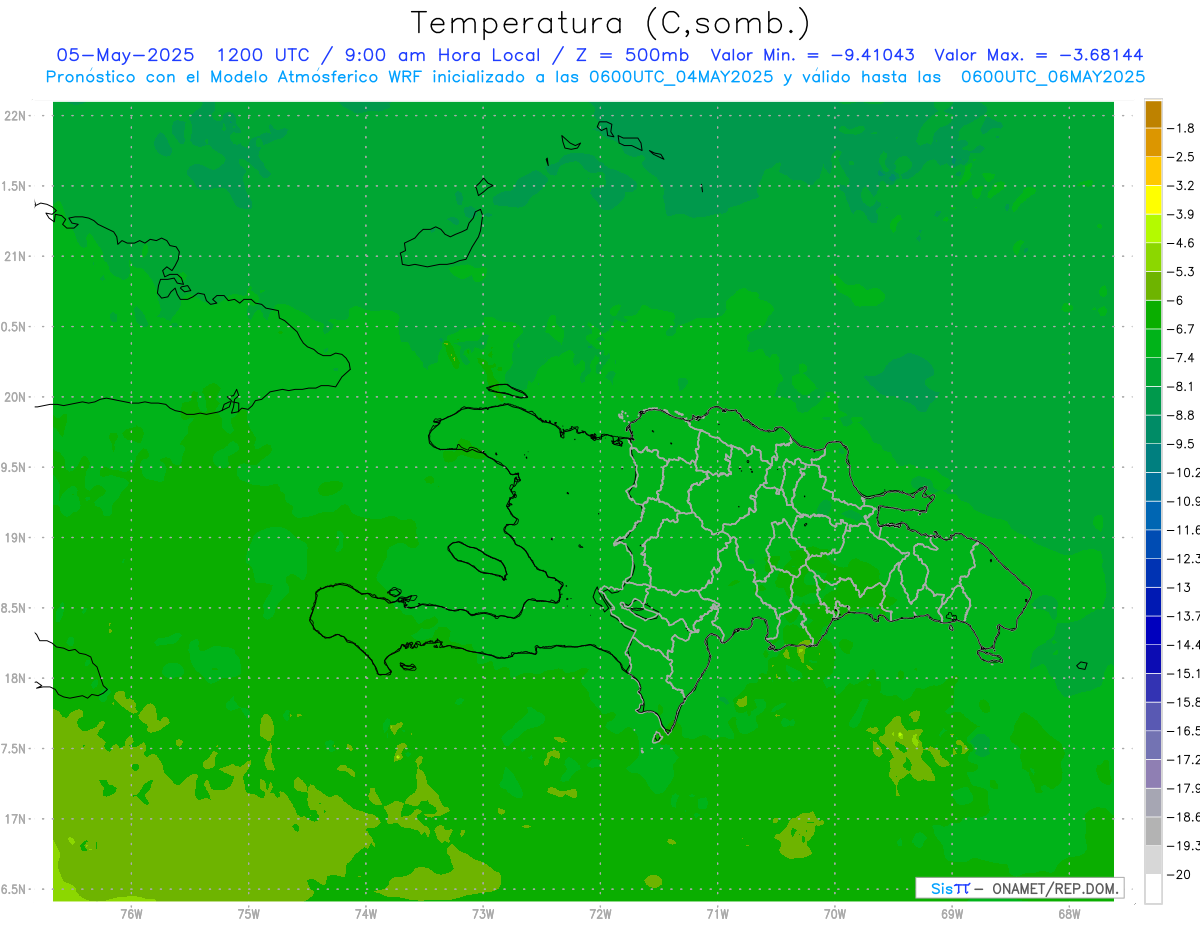Pick the lime swatch between -3.9 and -4.6
This screenshot has width=1200, height=927.
coord(1153,229)
